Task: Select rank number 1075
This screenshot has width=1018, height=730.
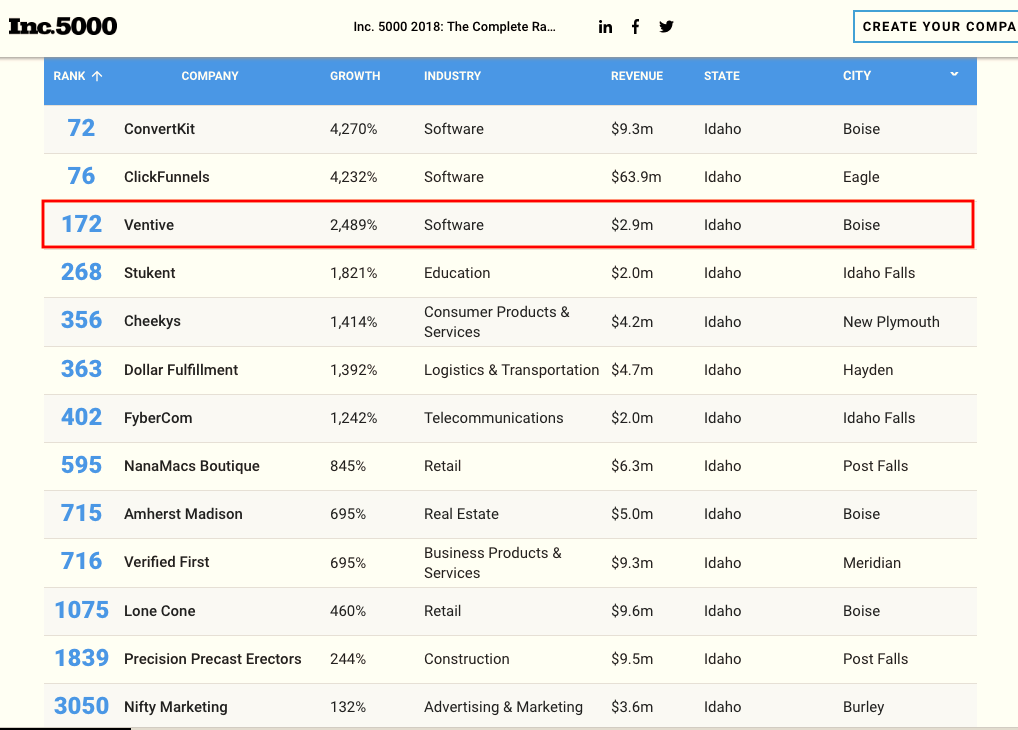Action: [x=81, y=610]
